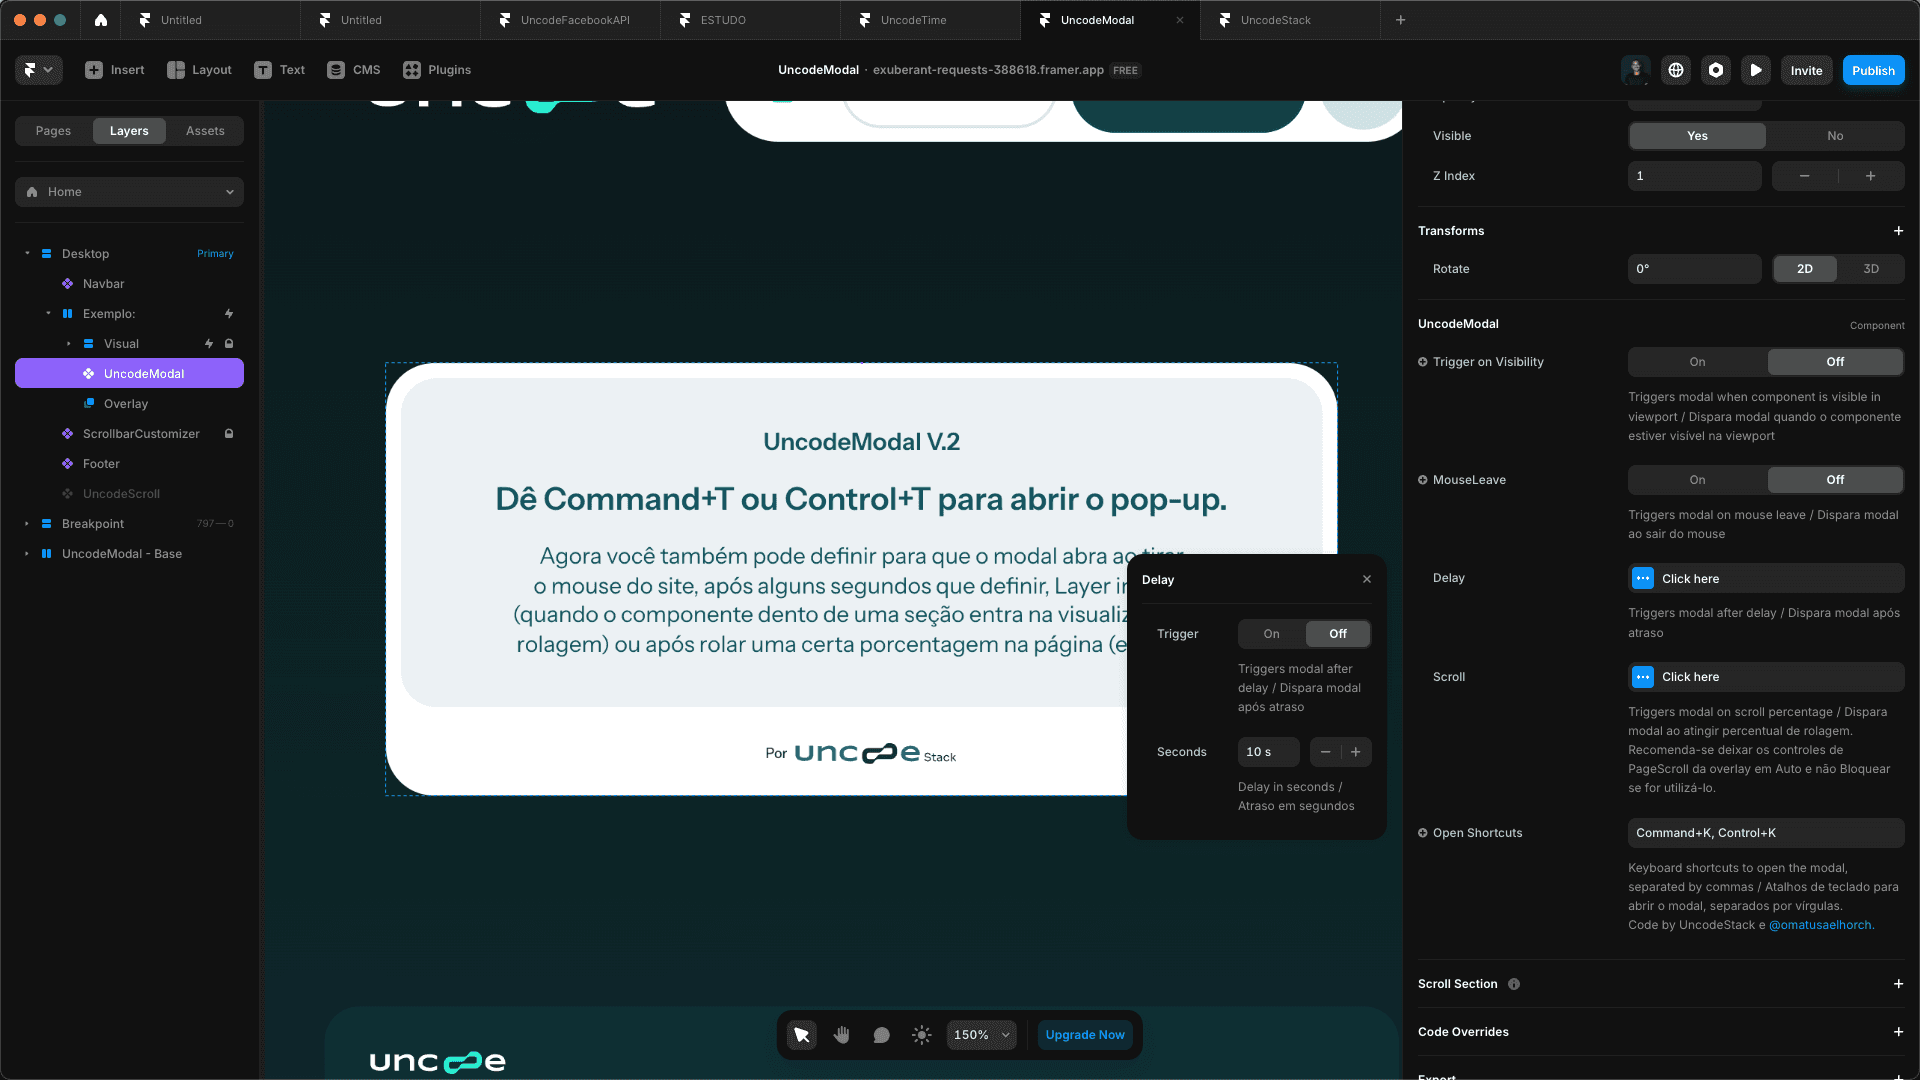Viewport: 1920px width, 1080px height.
Task: Turn Trigger on Visibility On
Action: pos(1697,362)
